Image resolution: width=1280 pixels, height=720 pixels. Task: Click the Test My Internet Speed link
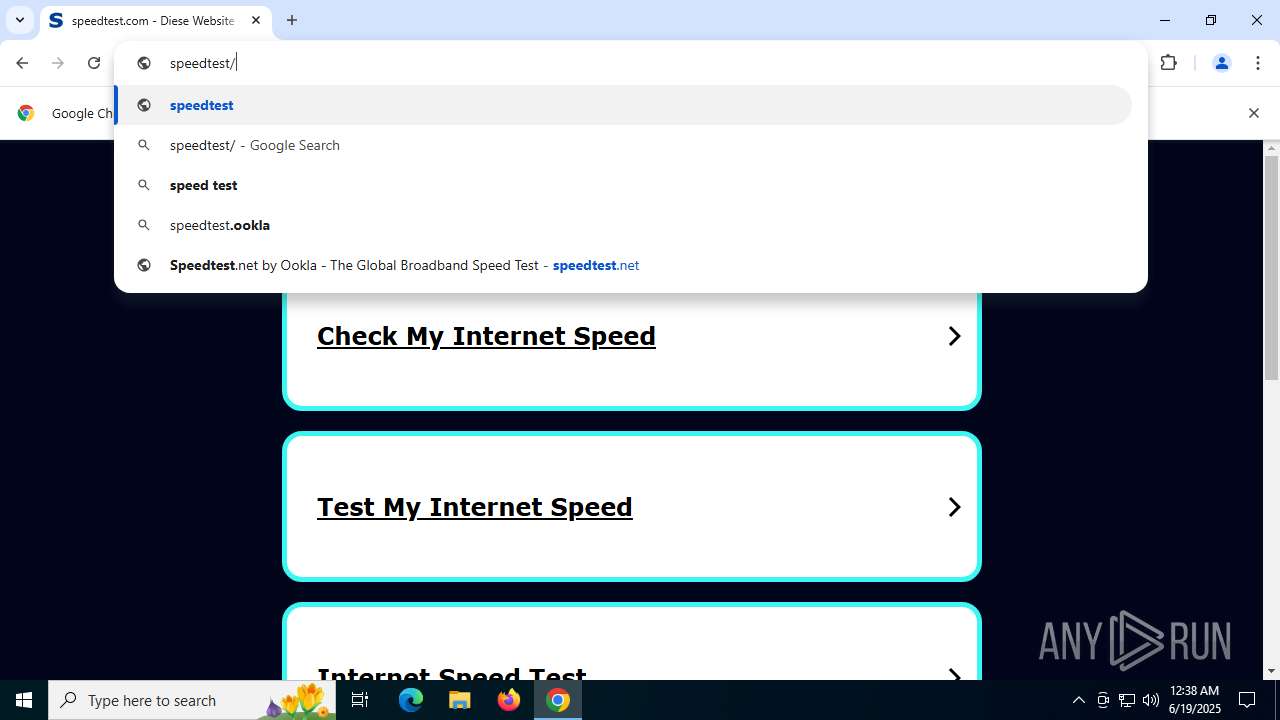tap(475, 507)
